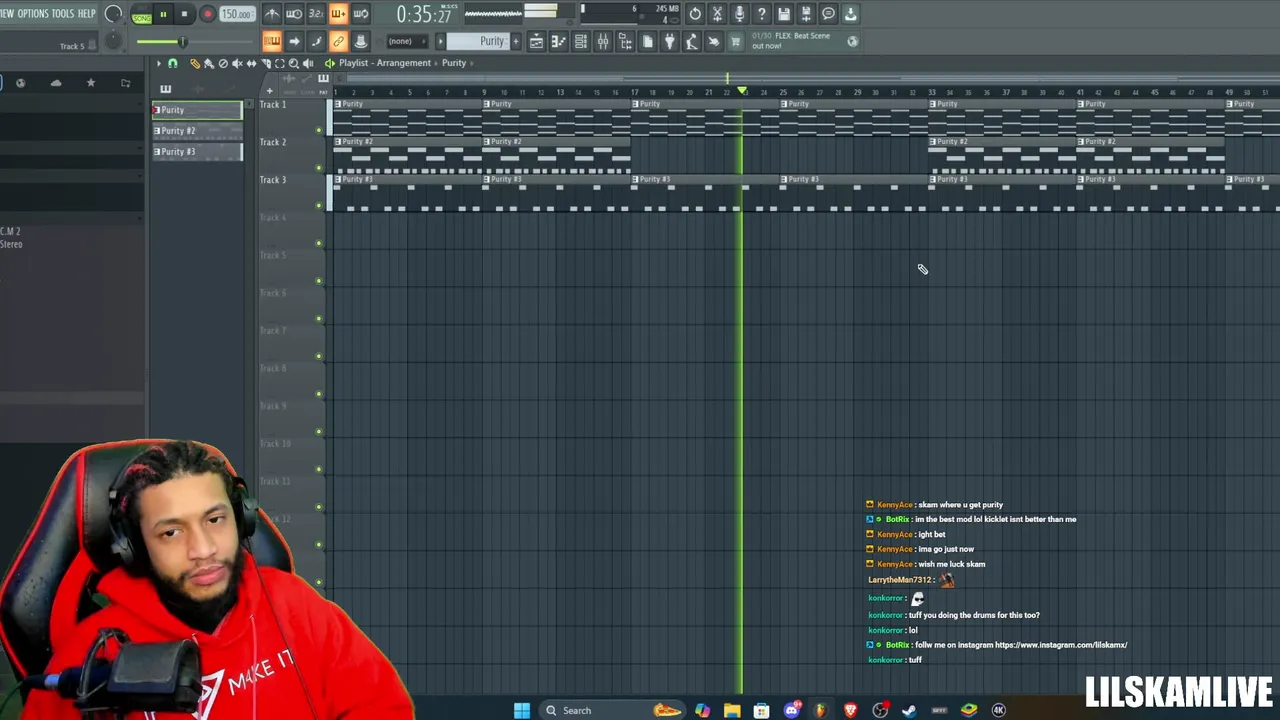Click the speech bubble info icon

click(x=828, y=14)
